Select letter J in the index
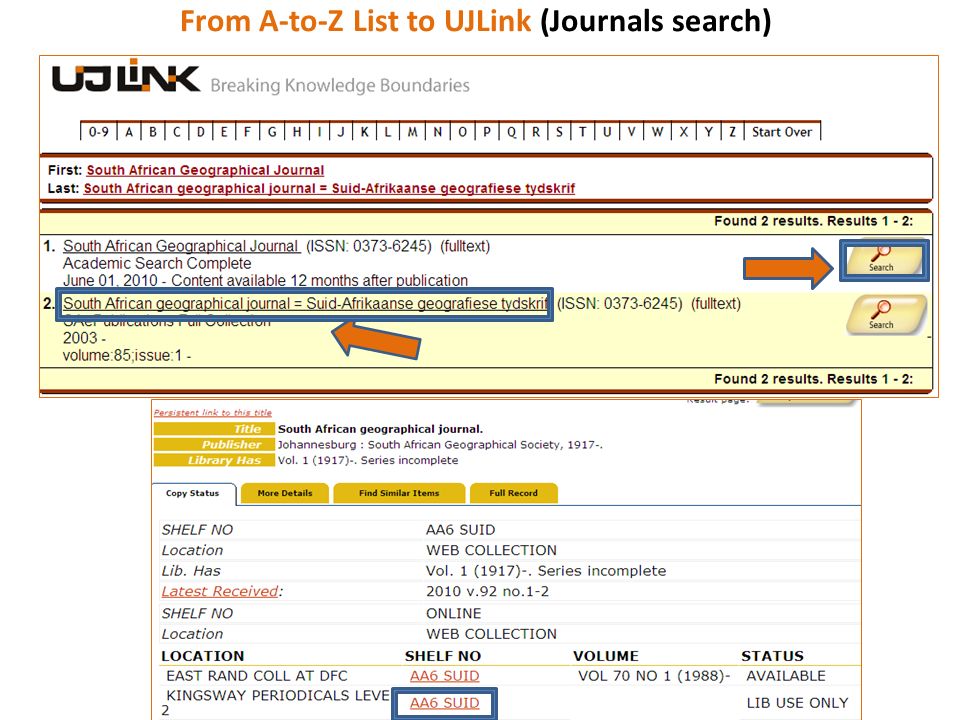 pyautogui.click(x=341, y=132)
